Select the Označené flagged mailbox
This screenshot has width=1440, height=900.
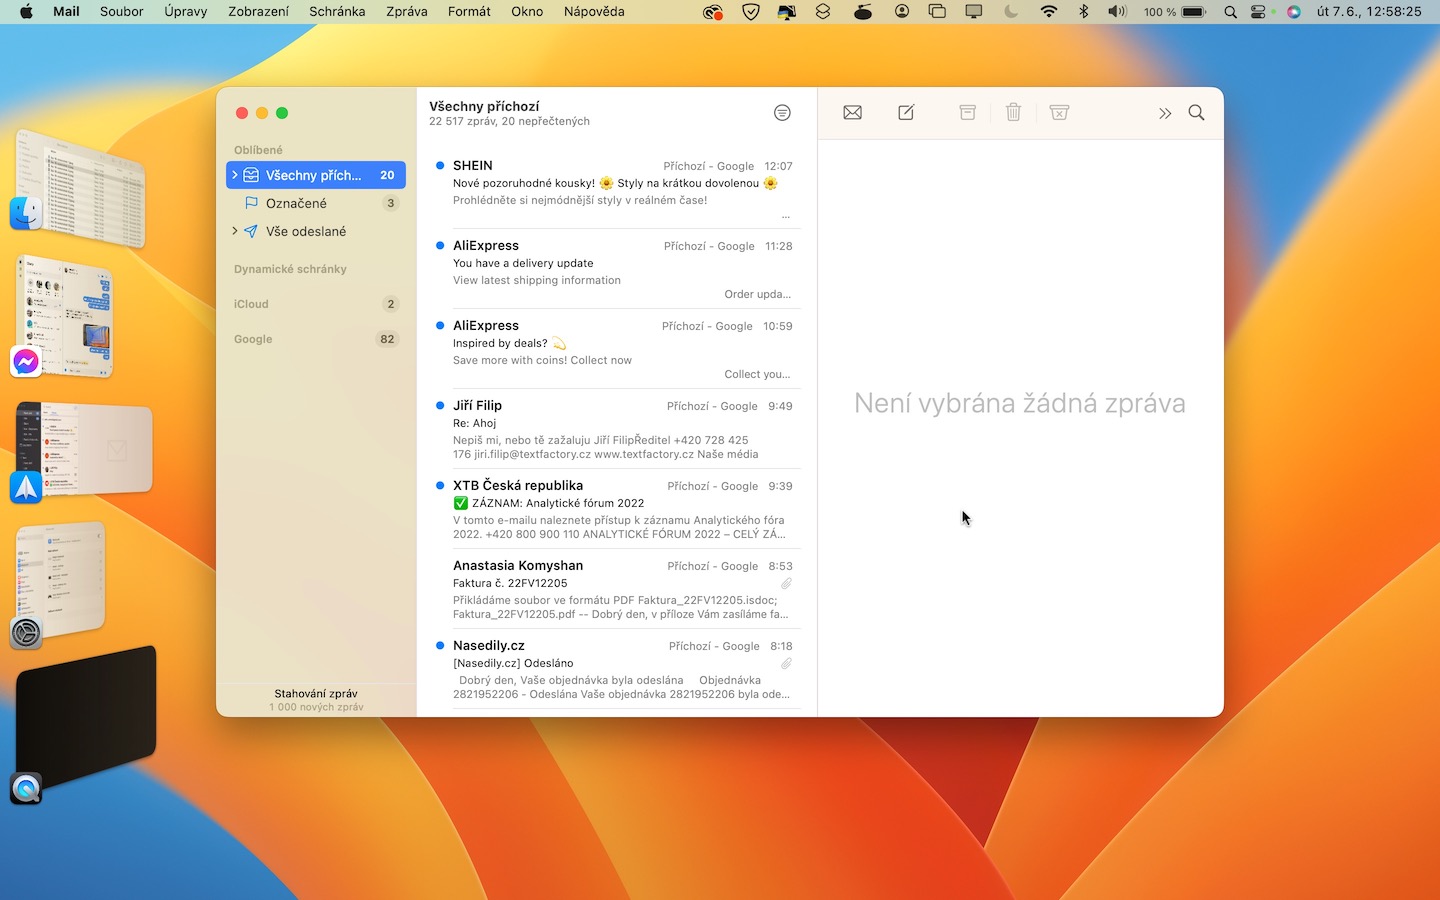316,203
